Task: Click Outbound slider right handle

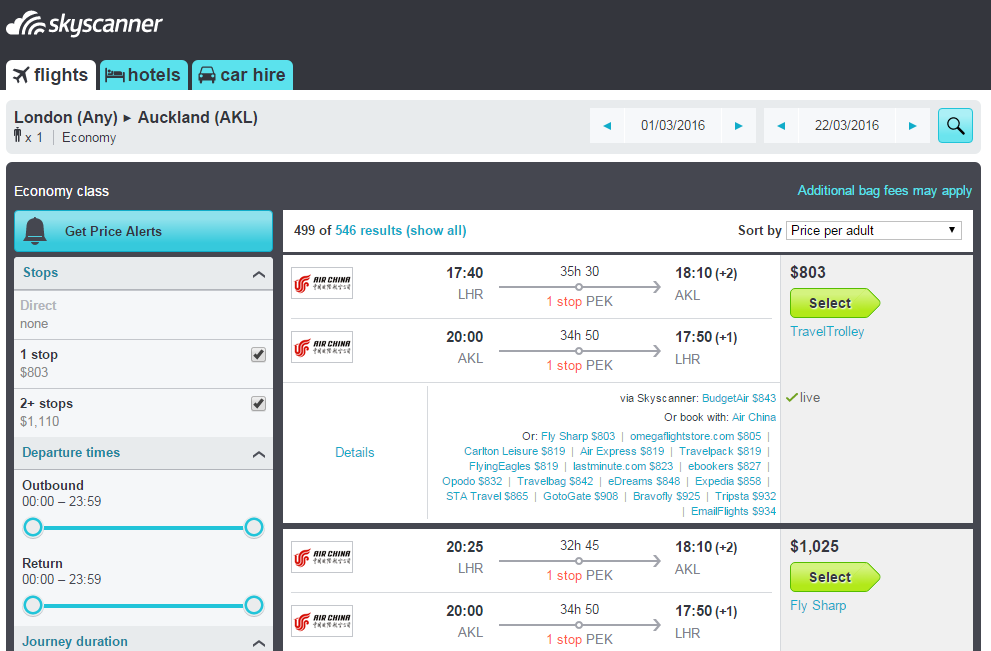Action: (254, 527)
